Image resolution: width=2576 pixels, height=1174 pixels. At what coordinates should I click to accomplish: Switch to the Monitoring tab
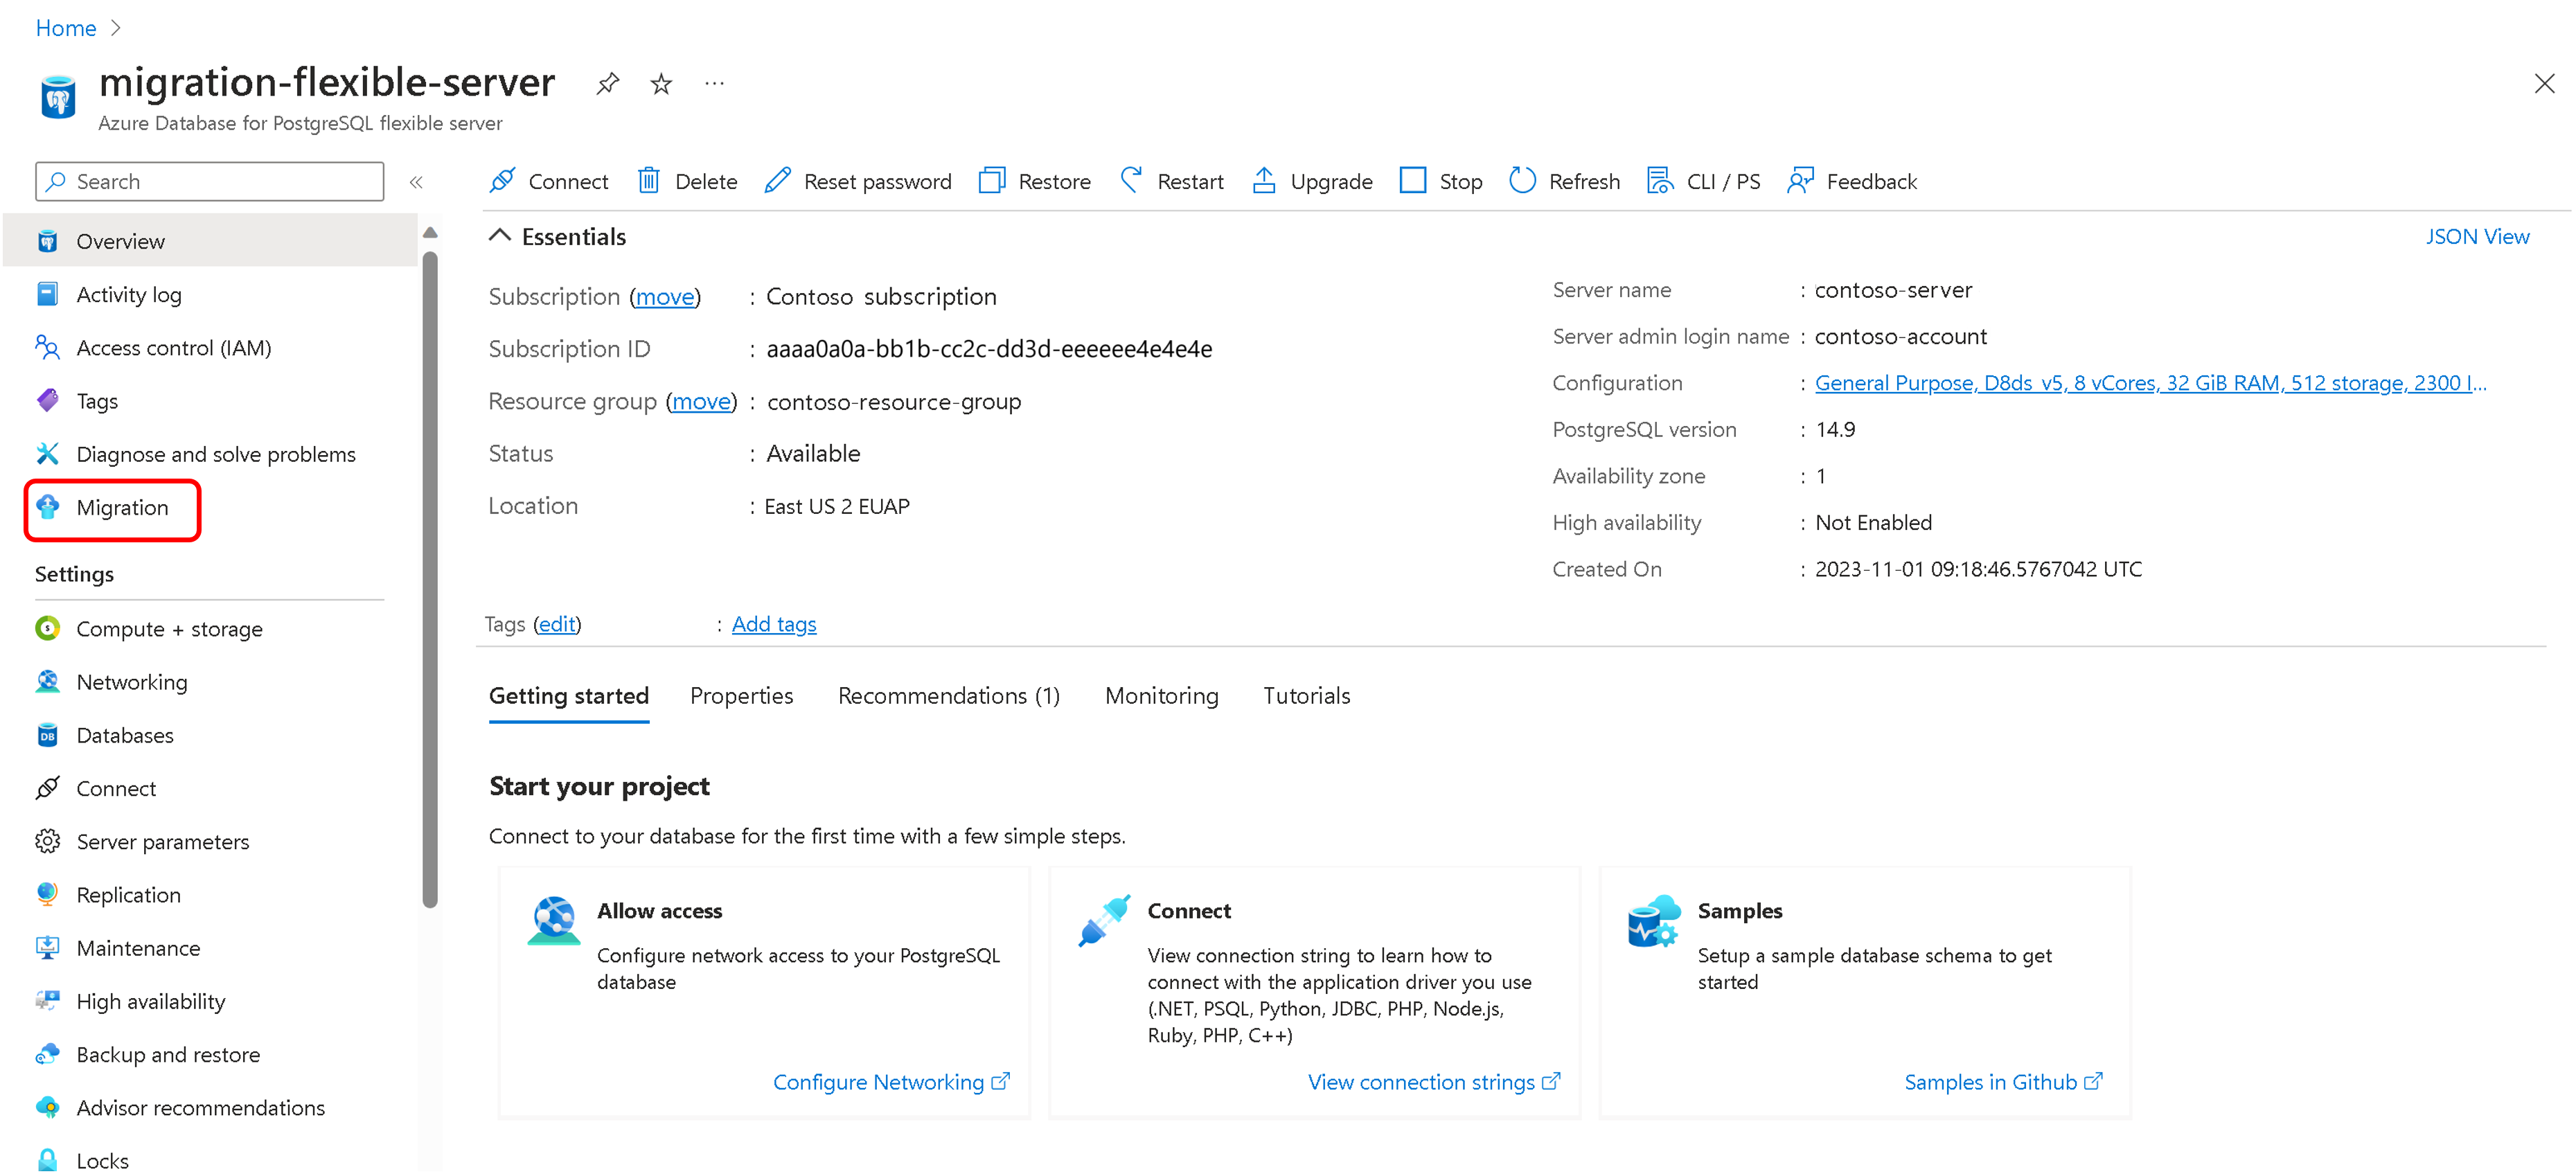tap(1161, 695)
